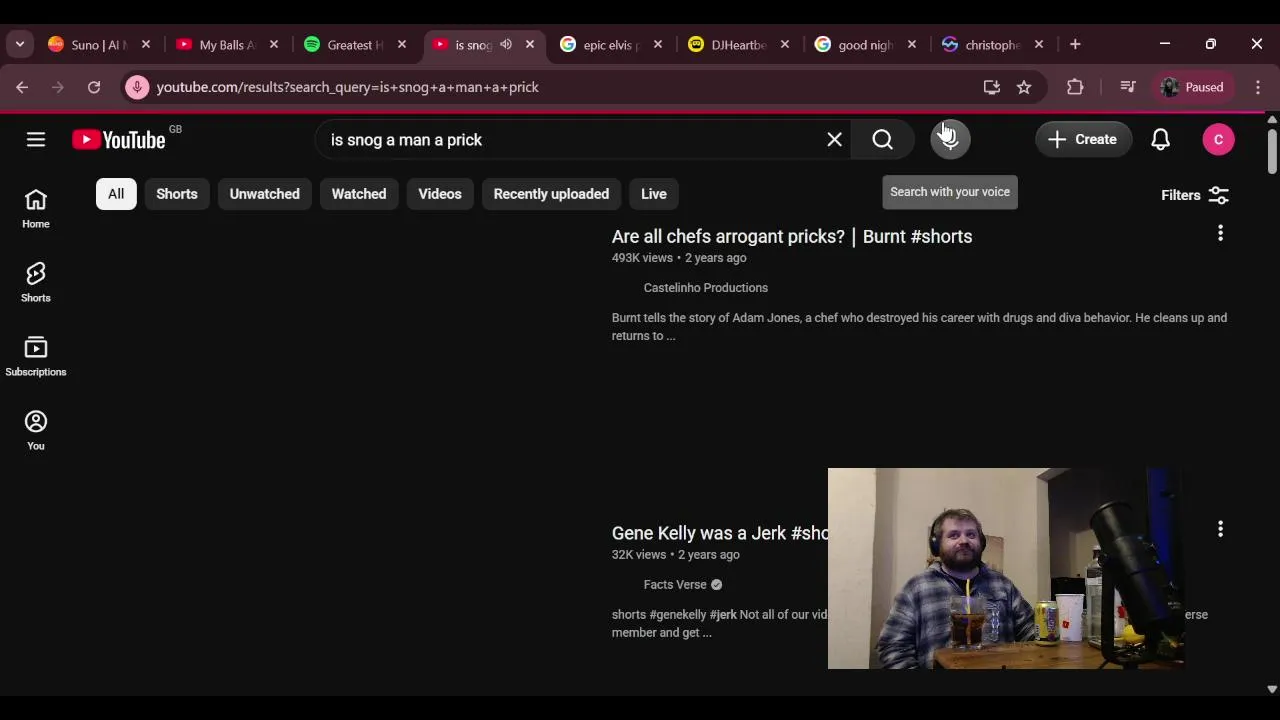Open the Paused profile button

tap(1192, 87)
